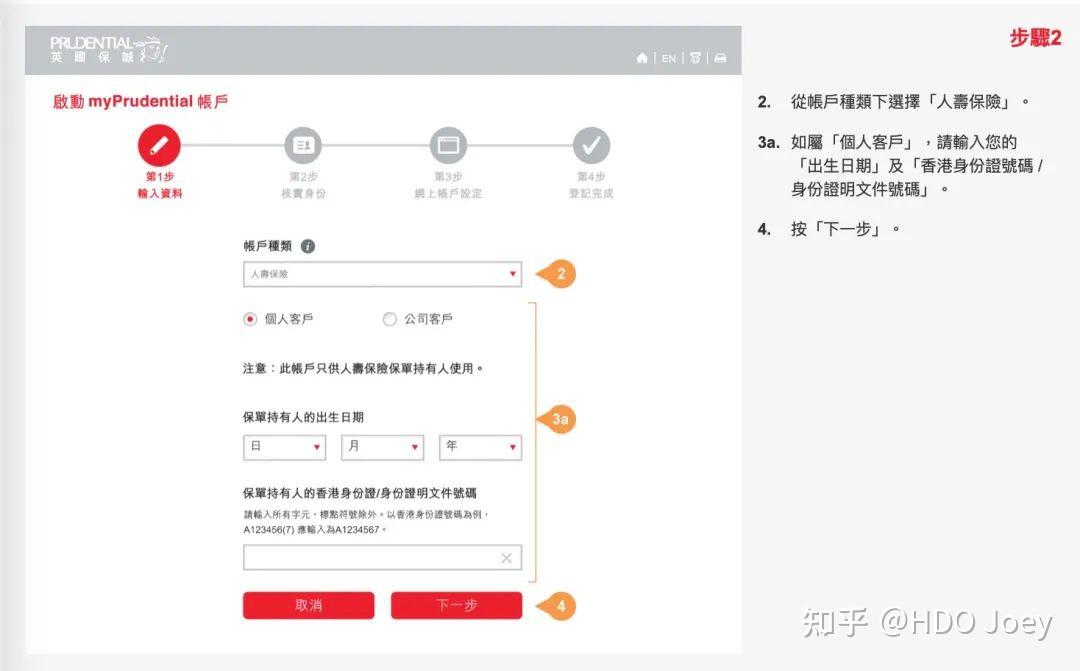Click the checkmark icon for 第4步 登記完成
Screen dimensions: 1080x671
[592, 145]
